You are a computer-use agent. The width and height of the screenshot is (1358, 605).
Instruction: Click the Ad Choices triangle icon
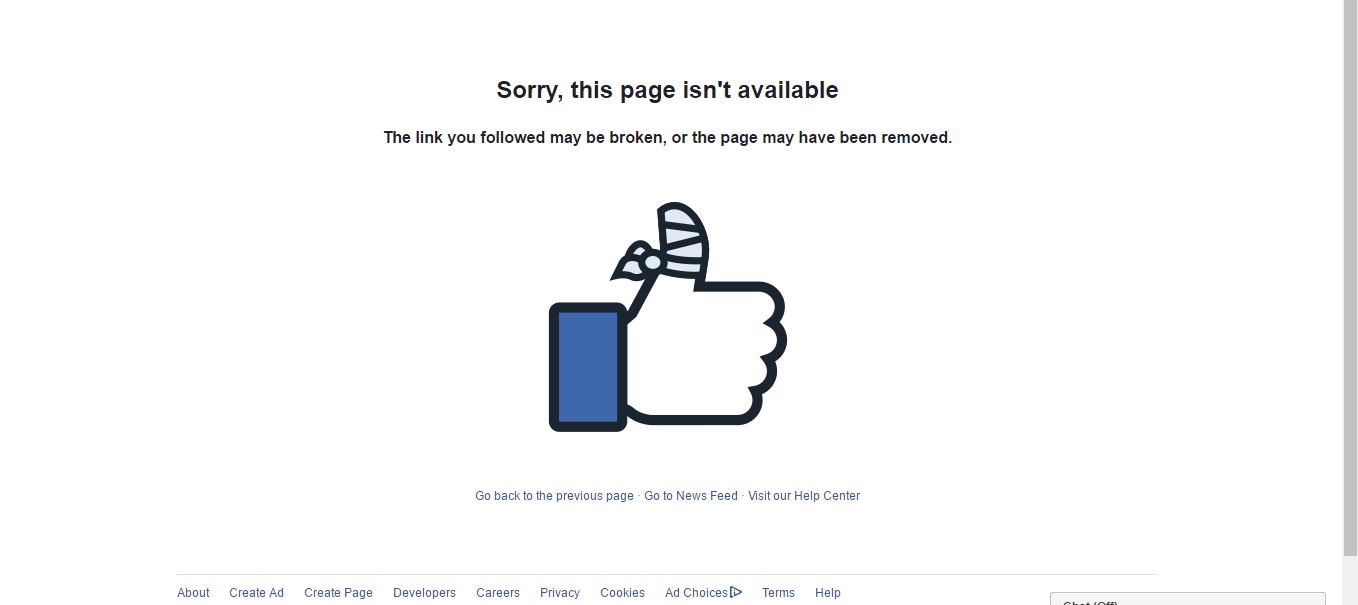pos(736,592)
